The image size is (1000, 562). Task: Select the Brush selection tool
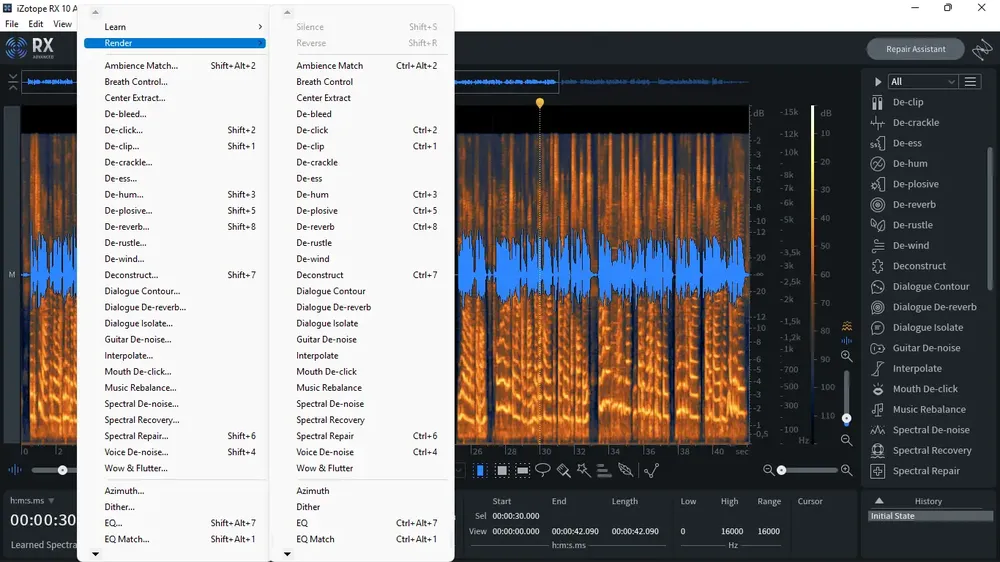pos(564,470)
